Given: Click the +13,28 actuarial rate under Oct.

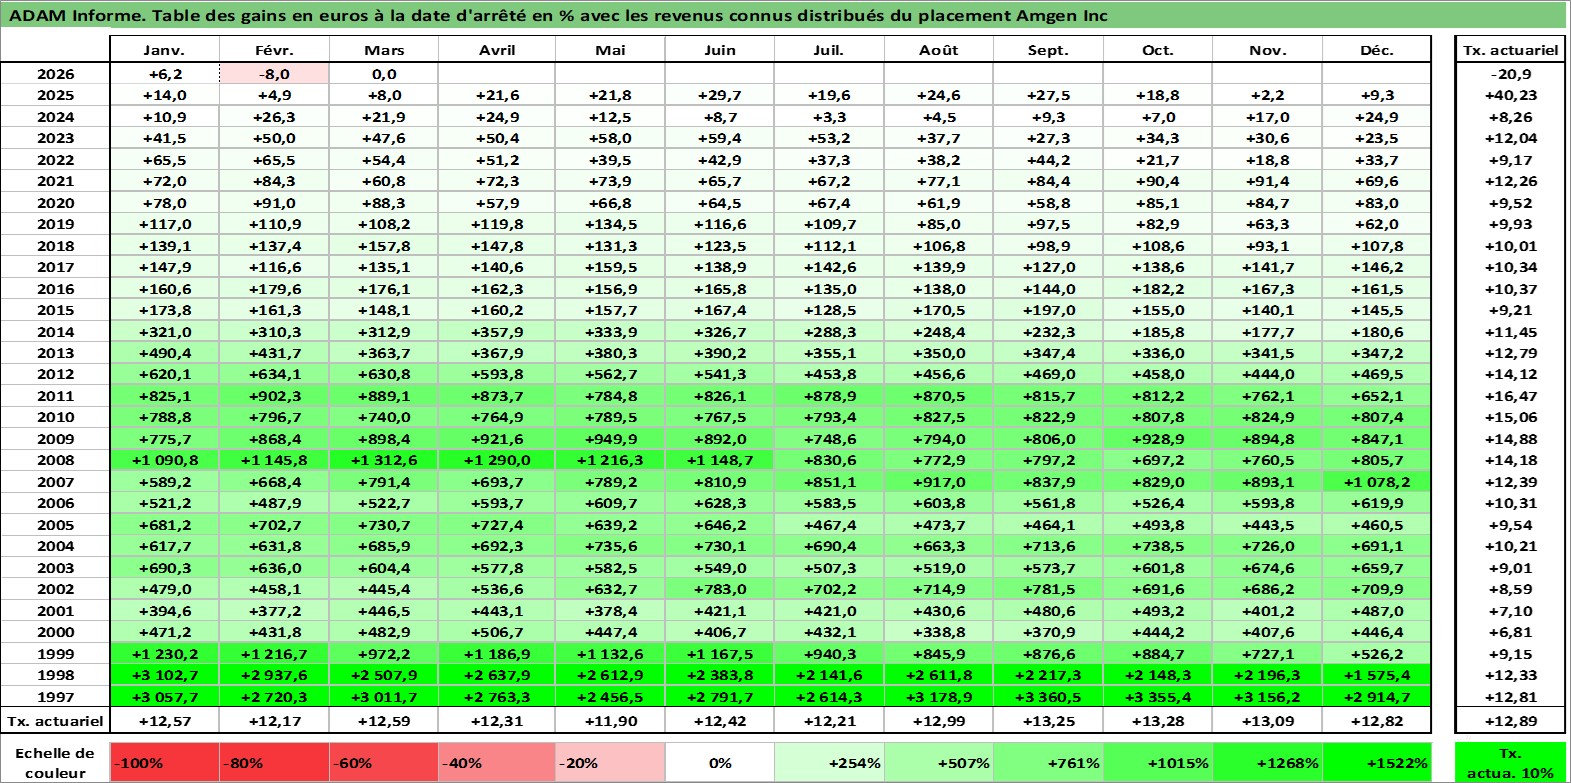Looking at the screenshot, I should [1158, 721].
